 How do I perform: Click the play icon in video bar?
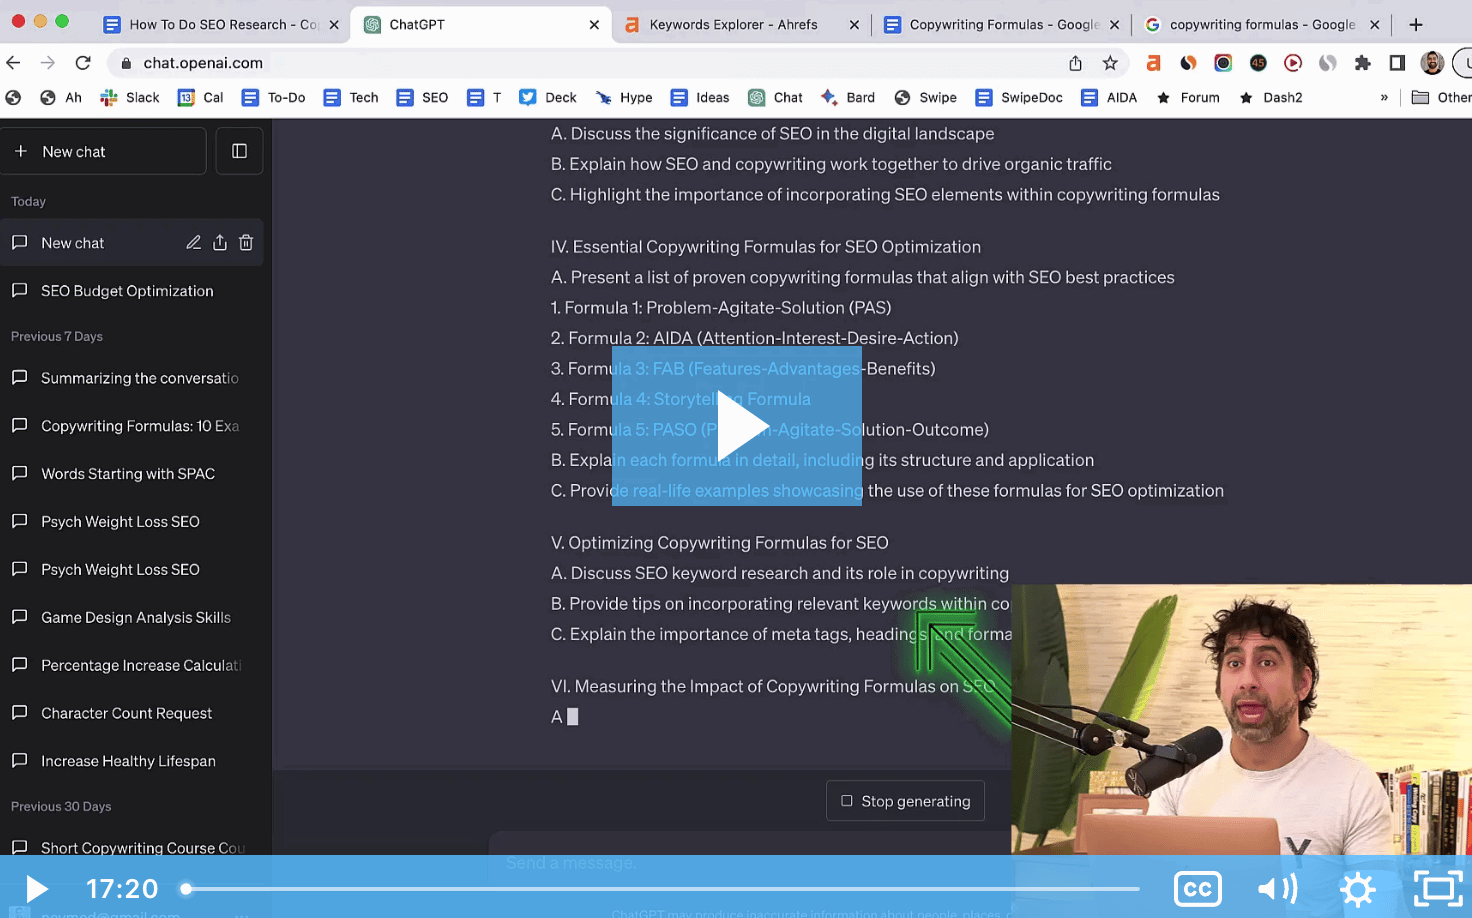(x=36, y=889)
